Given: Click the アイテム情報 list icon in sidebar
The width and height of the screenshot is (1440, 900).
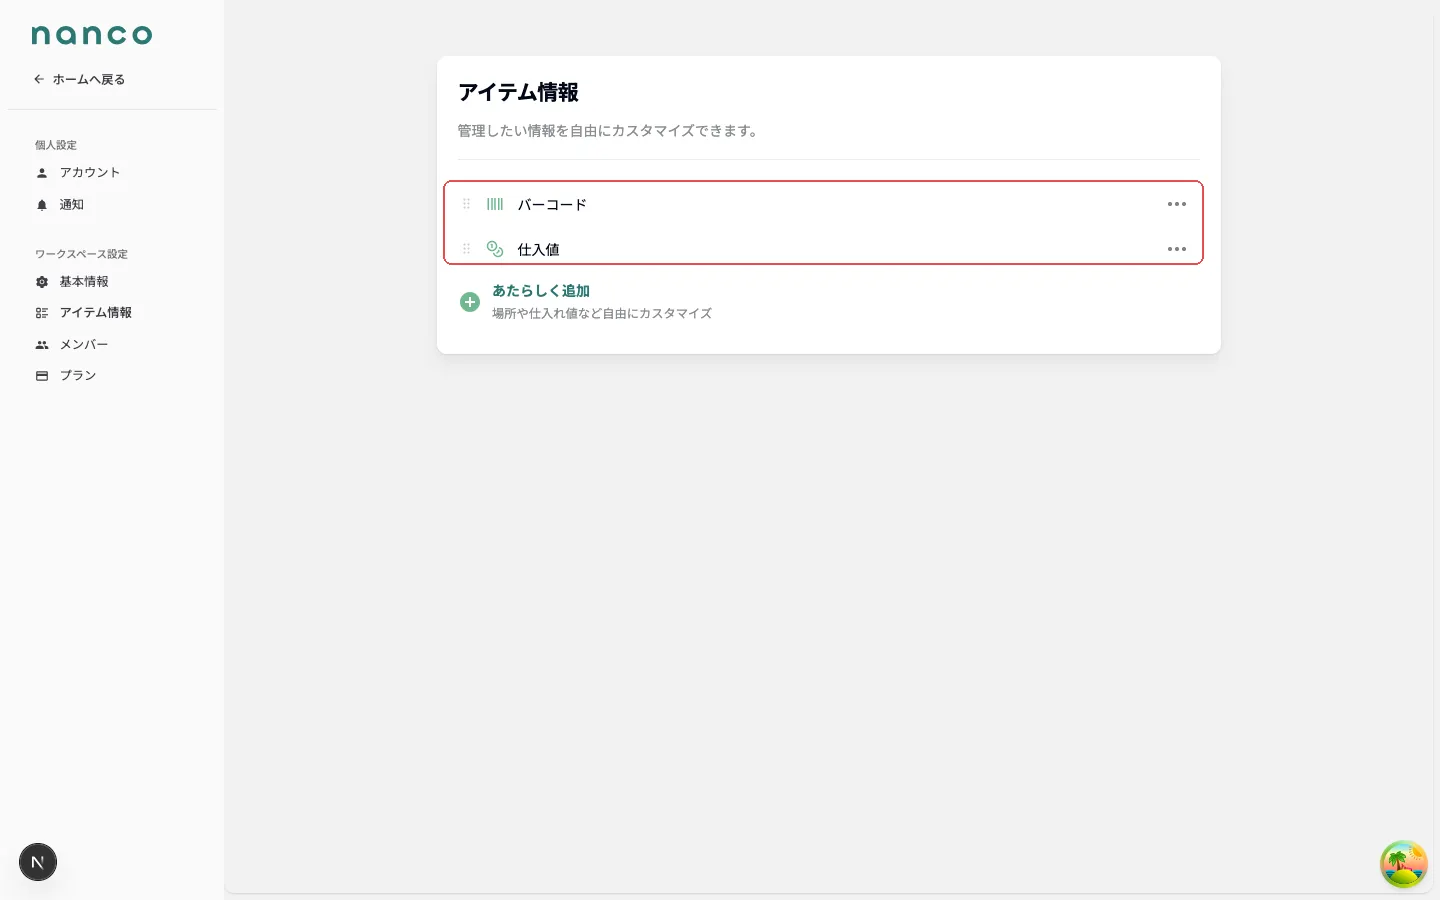Looking at the screenshot, I should tap(42, 313).
